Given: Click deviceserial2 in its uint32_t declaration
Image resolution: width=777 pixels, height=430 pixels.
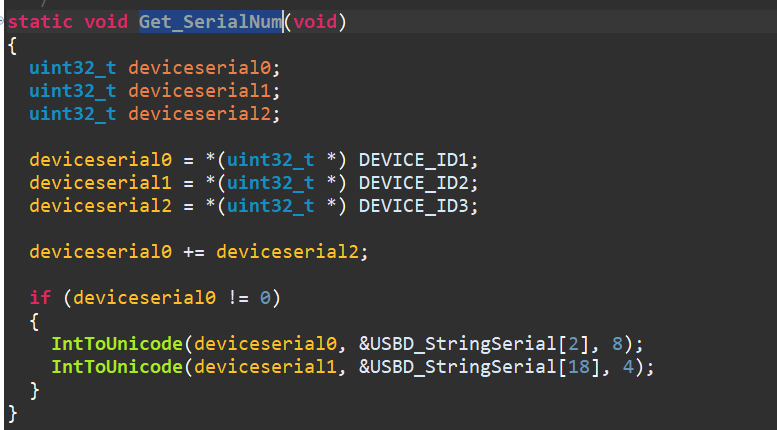Looking at the screenshot, I should point(205,114).
